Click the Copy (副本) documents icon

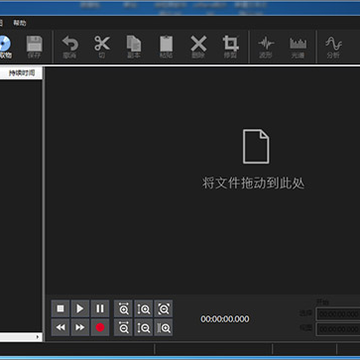[x=134, y=44]
